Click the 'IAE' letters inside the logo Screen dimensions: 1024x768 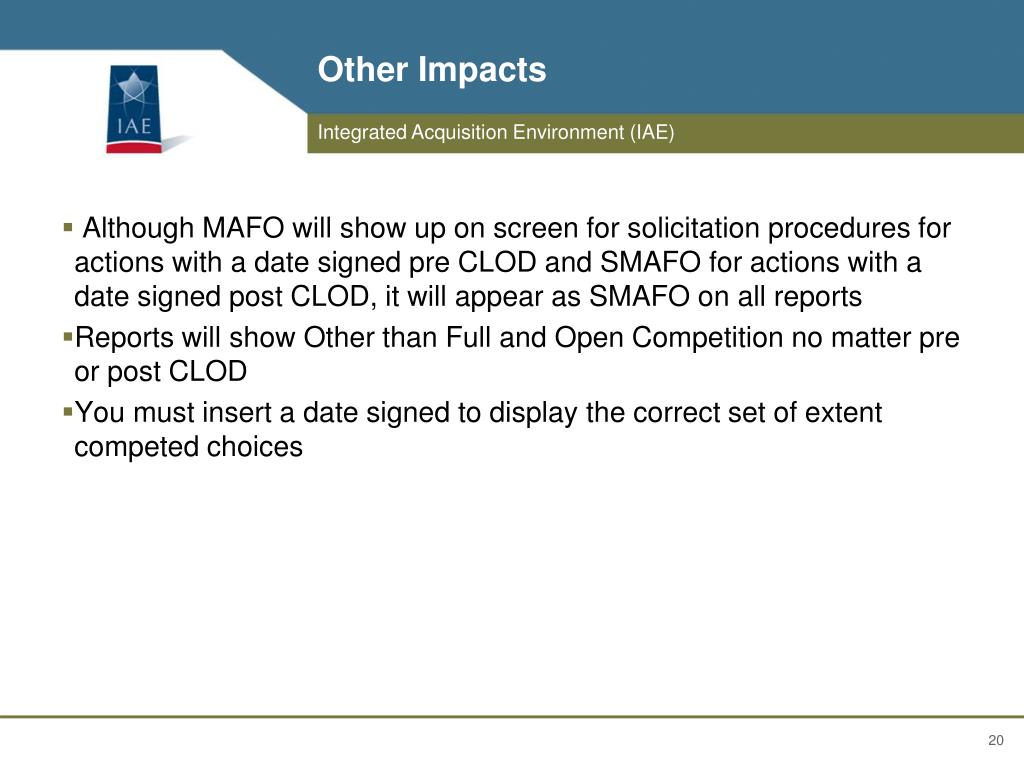[x=134, y=126]
